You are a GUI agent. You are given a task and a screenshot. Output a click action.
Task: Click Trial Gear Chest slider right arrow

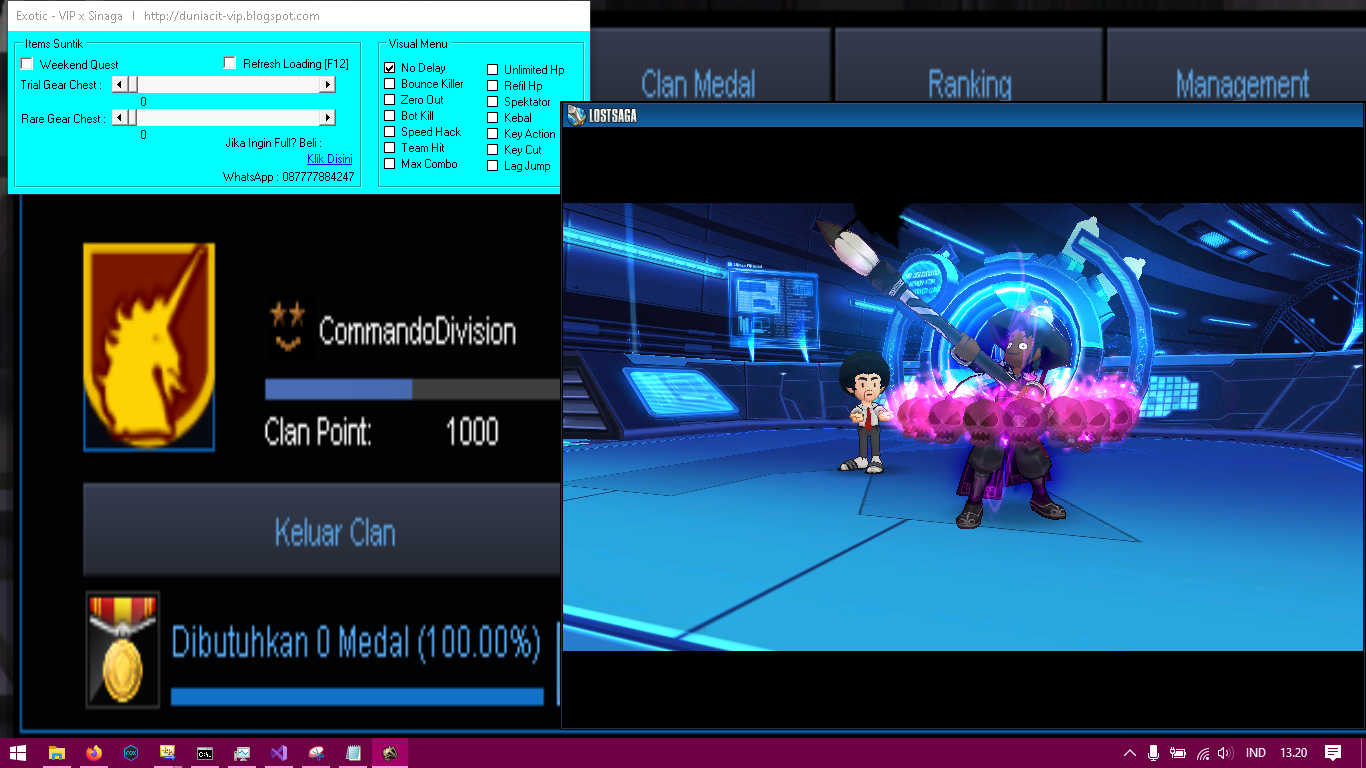(x=327, y=85)
